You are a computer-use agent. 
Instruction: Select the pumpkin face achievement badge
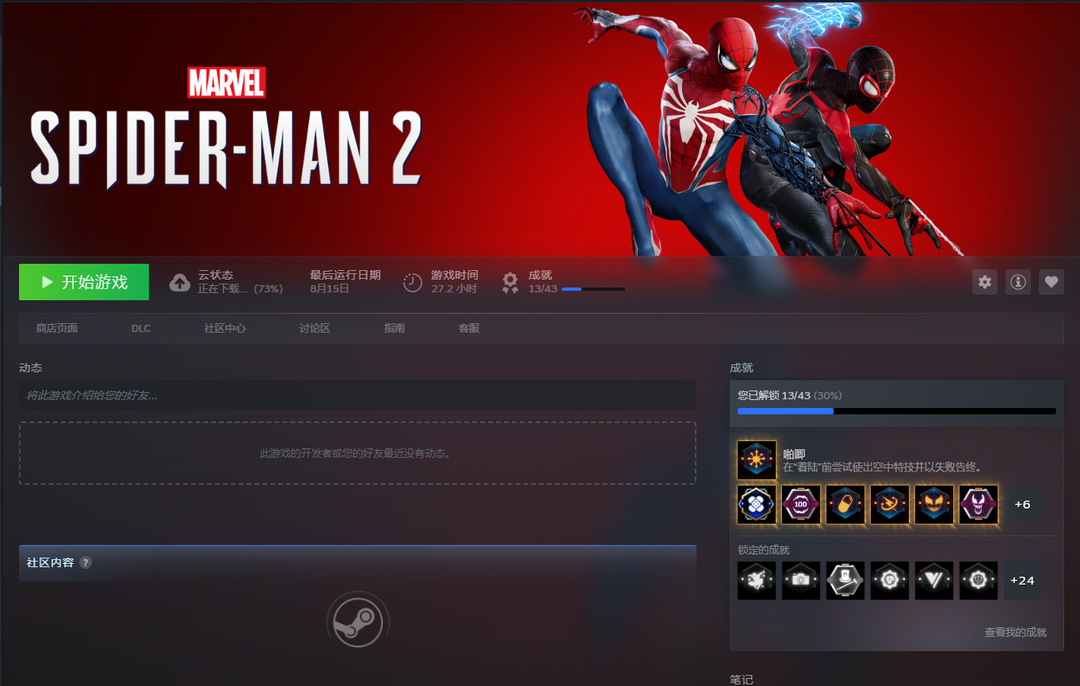coord(934,504)
